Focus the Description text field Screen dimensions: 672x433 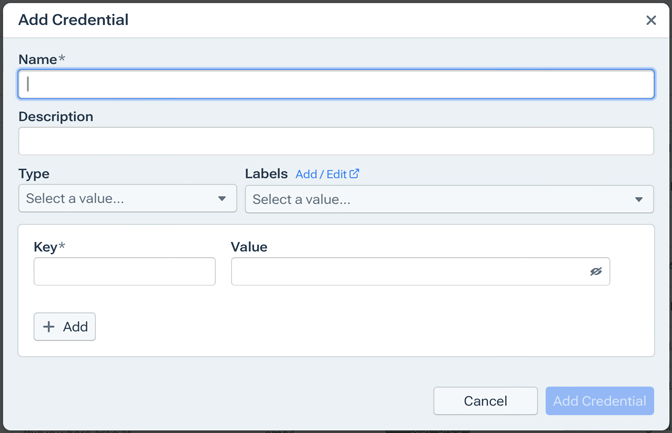tap(336, 141)
